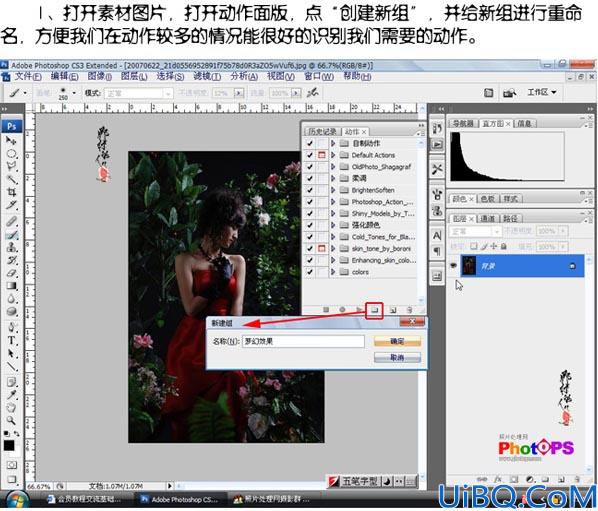Select the Clone Stamp tool

11,247
